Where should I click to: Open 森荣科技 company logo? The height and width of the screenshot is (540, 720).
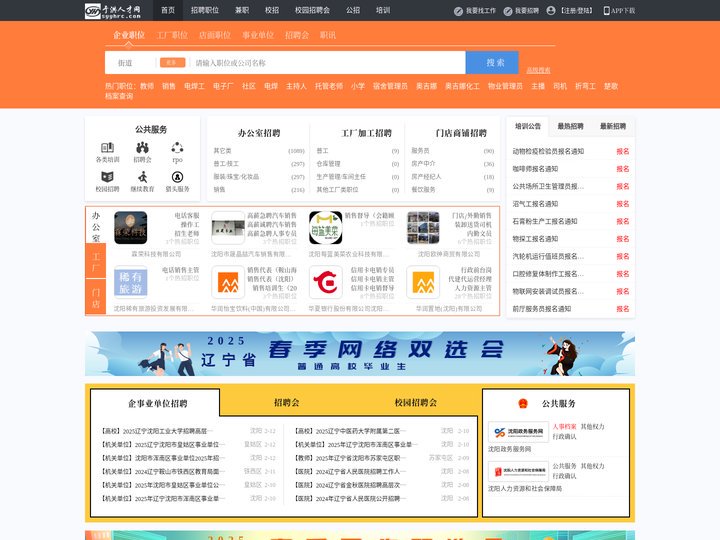130,227
